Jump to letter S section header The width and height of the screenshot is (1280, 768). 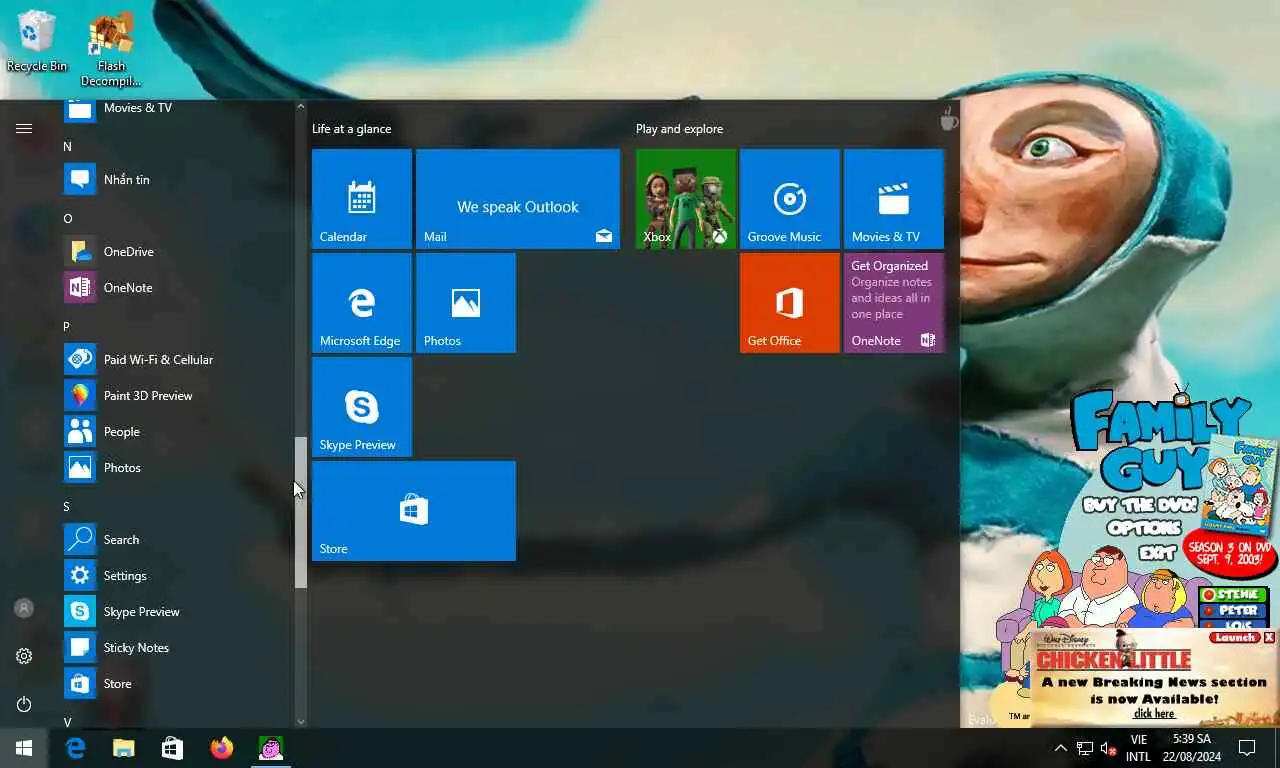pos(67,506)
